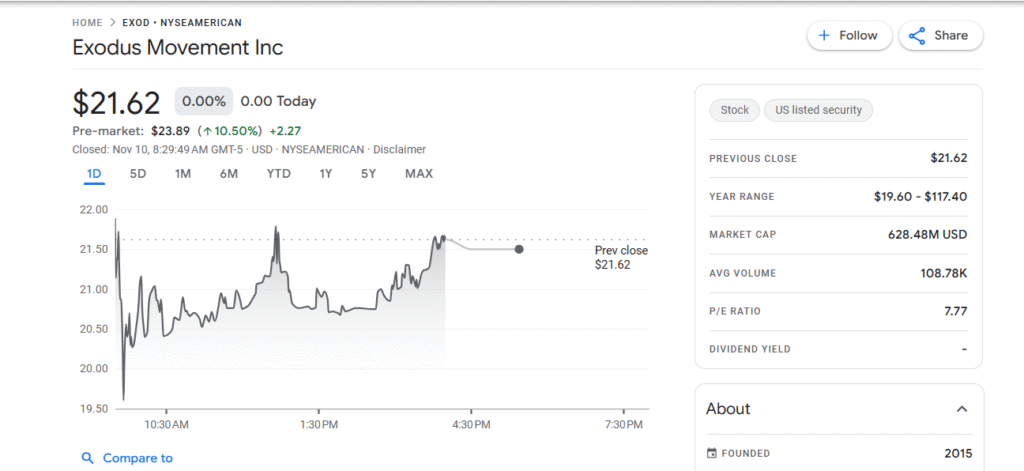Show year-to-date YTD chart
This screenshot has width=1024, height=471.
278,174
